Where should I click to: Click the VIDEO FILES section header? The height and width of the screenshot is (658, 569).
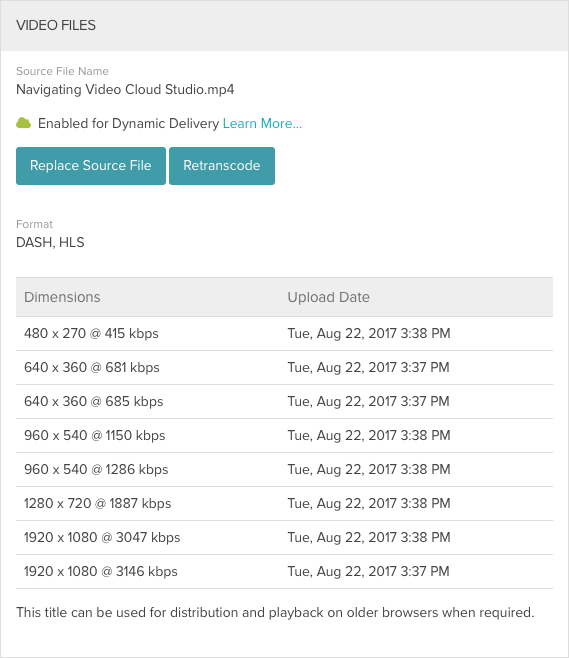click(56, 25)
